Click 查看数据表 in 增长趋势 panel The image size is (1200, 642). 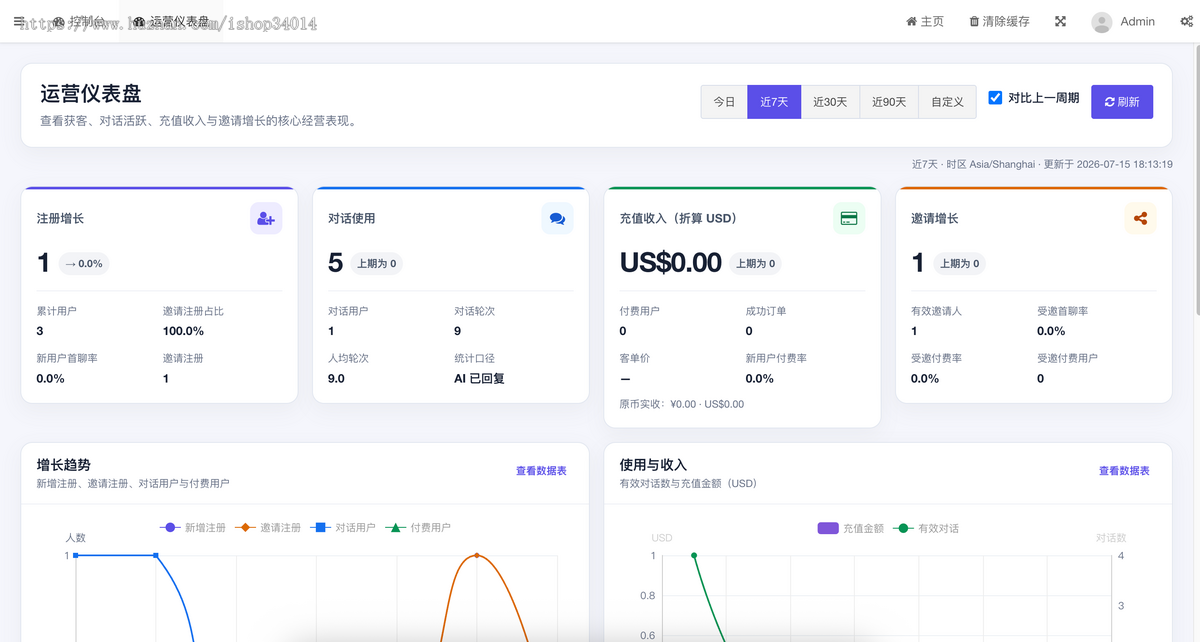[541, 471]
